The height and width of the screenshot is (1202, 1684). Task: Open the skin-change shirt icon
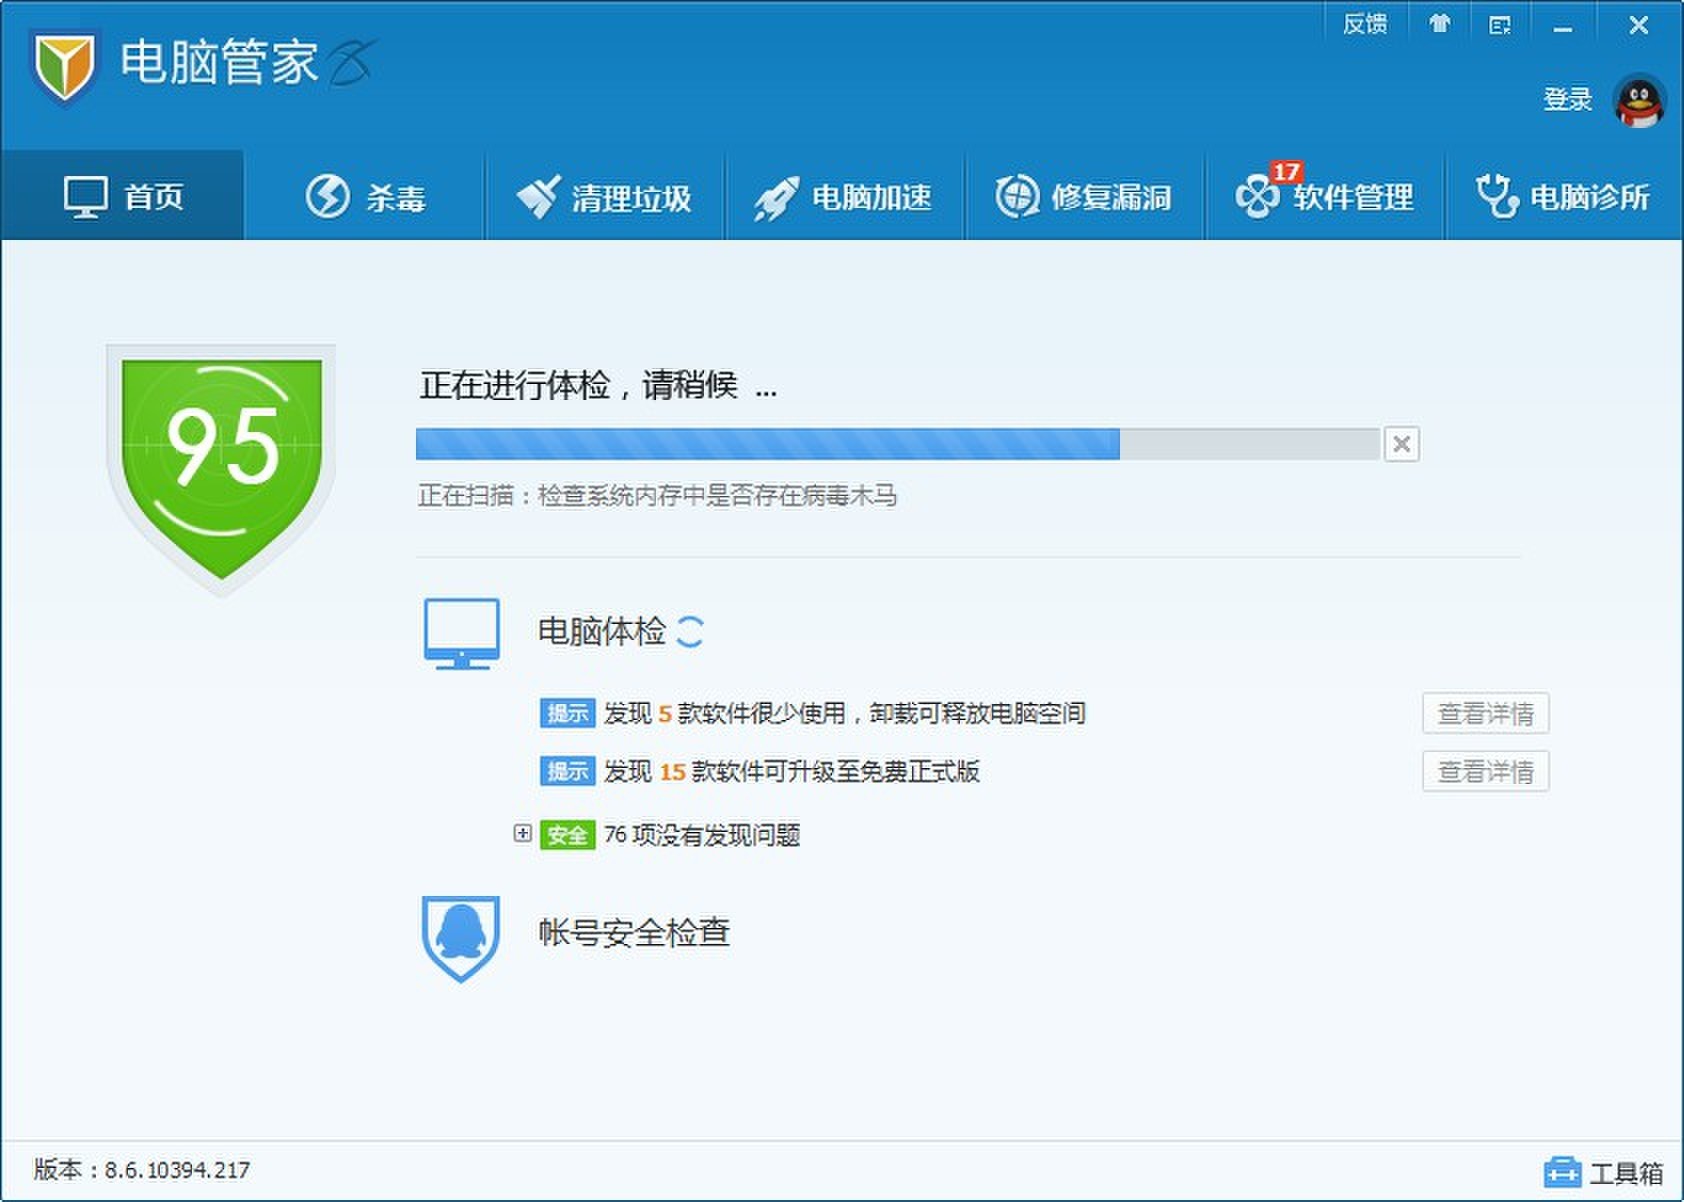[1439, 24]
